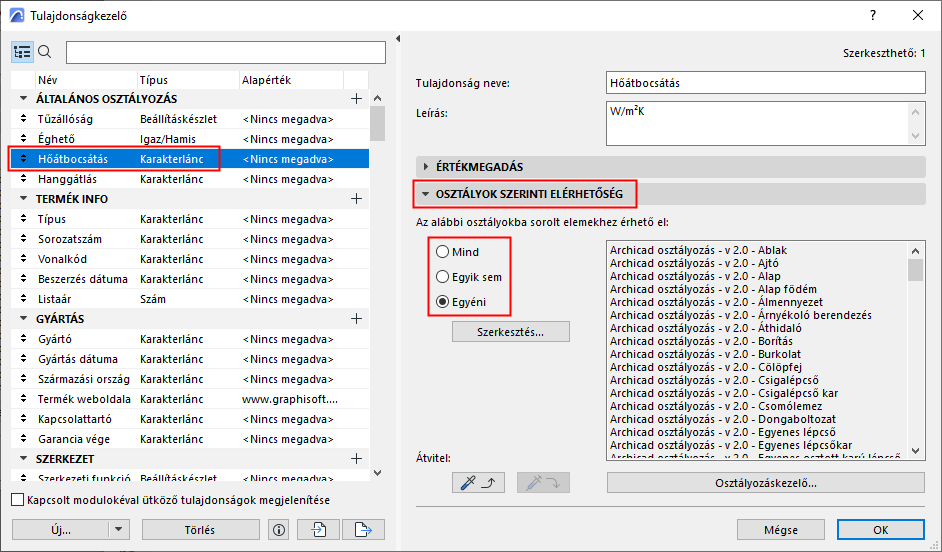Image resolution: width=942 pixels, height=552 pixels.
Task: Add property to TERMÉK INFO group
Action: click(356, 198)
